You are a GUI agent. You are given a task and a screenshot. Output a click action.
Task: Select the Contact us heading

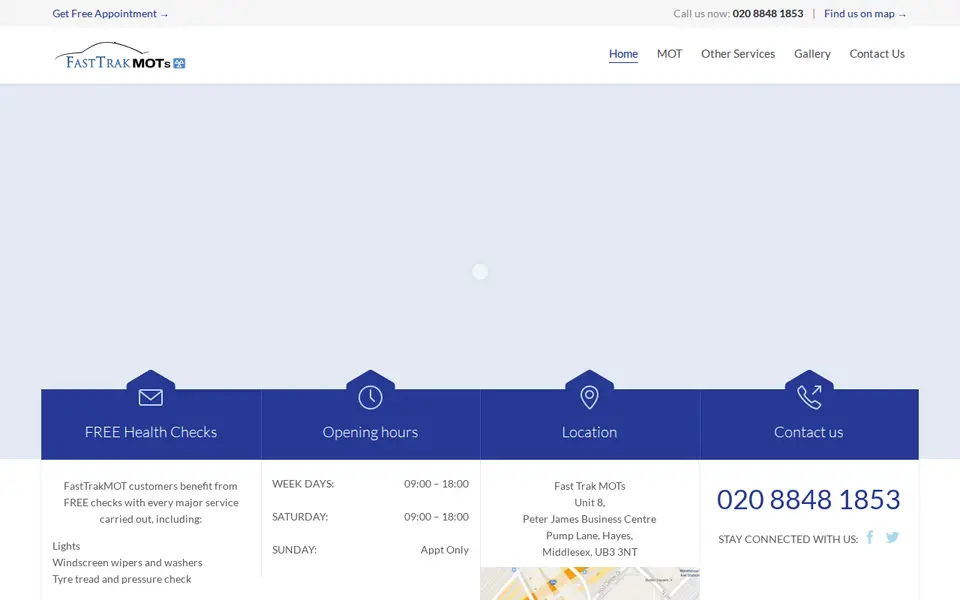(808, 432)
